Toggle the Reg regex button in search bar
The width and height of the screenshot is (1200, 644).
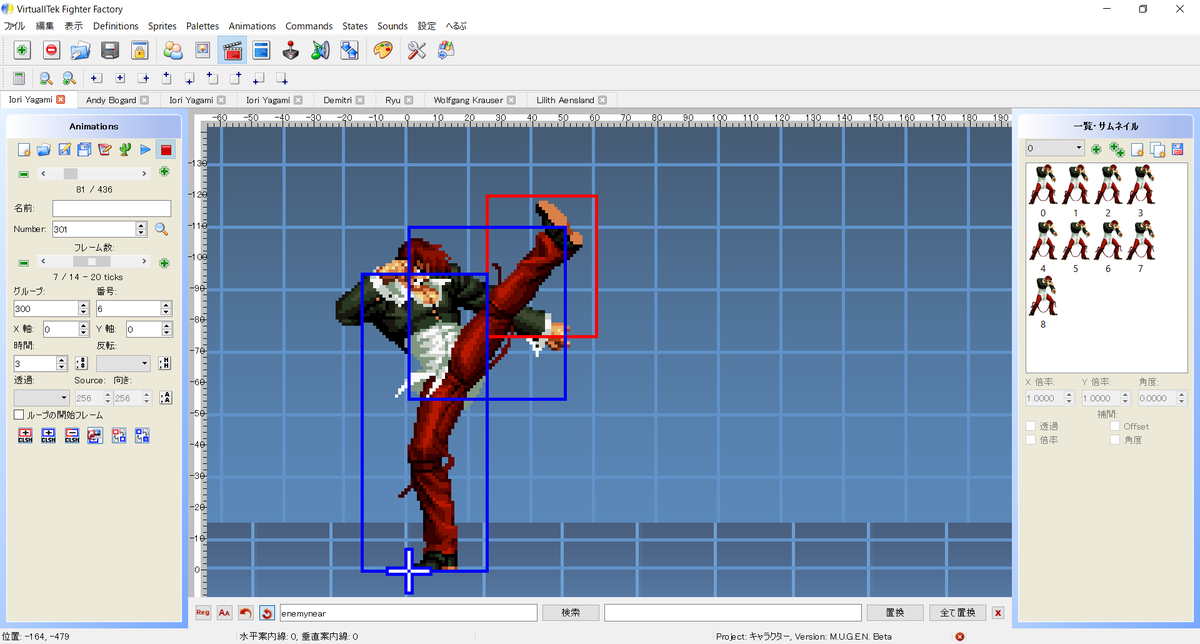pyautogui.click(x=204, y=612)
